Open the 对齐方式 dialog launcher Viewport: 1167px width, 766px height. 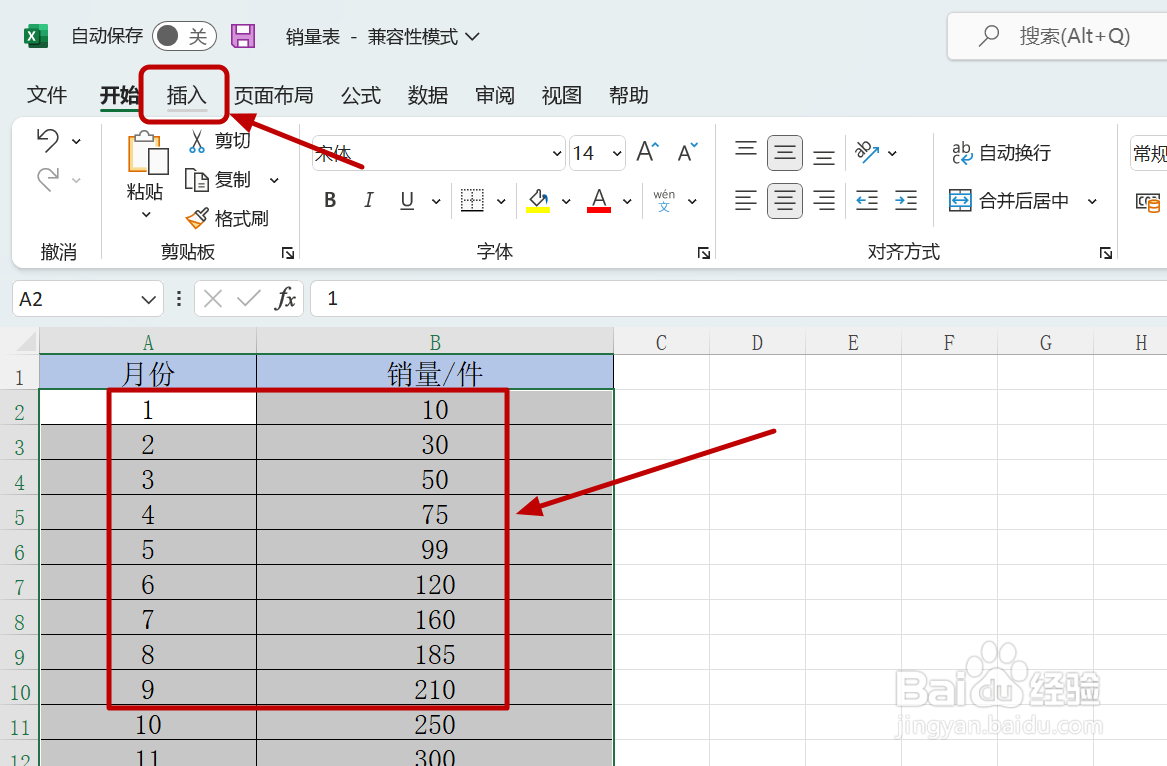pos(1105,253)
